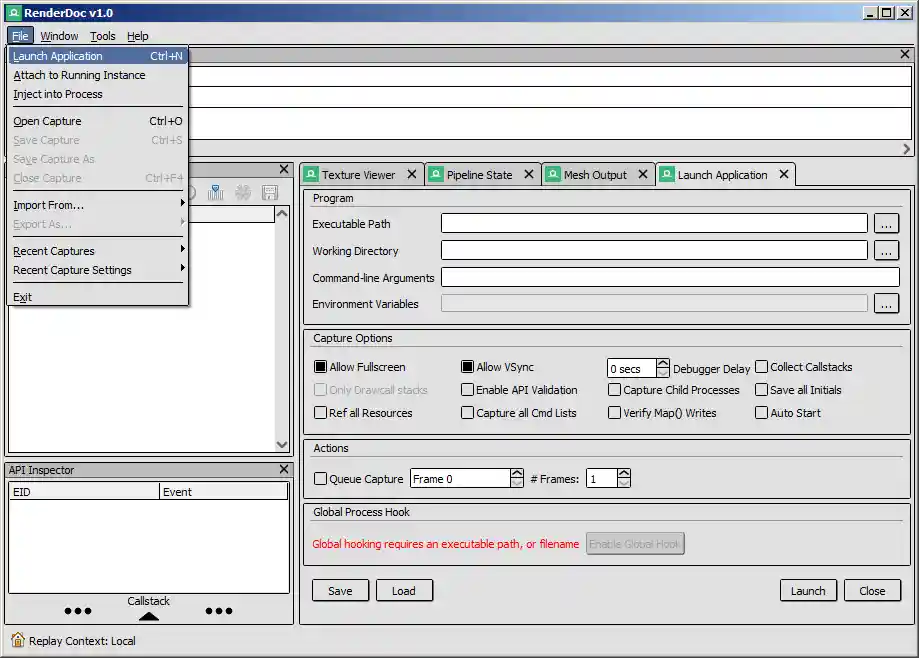Browse for the Working Directory

(x=886, y=251)
